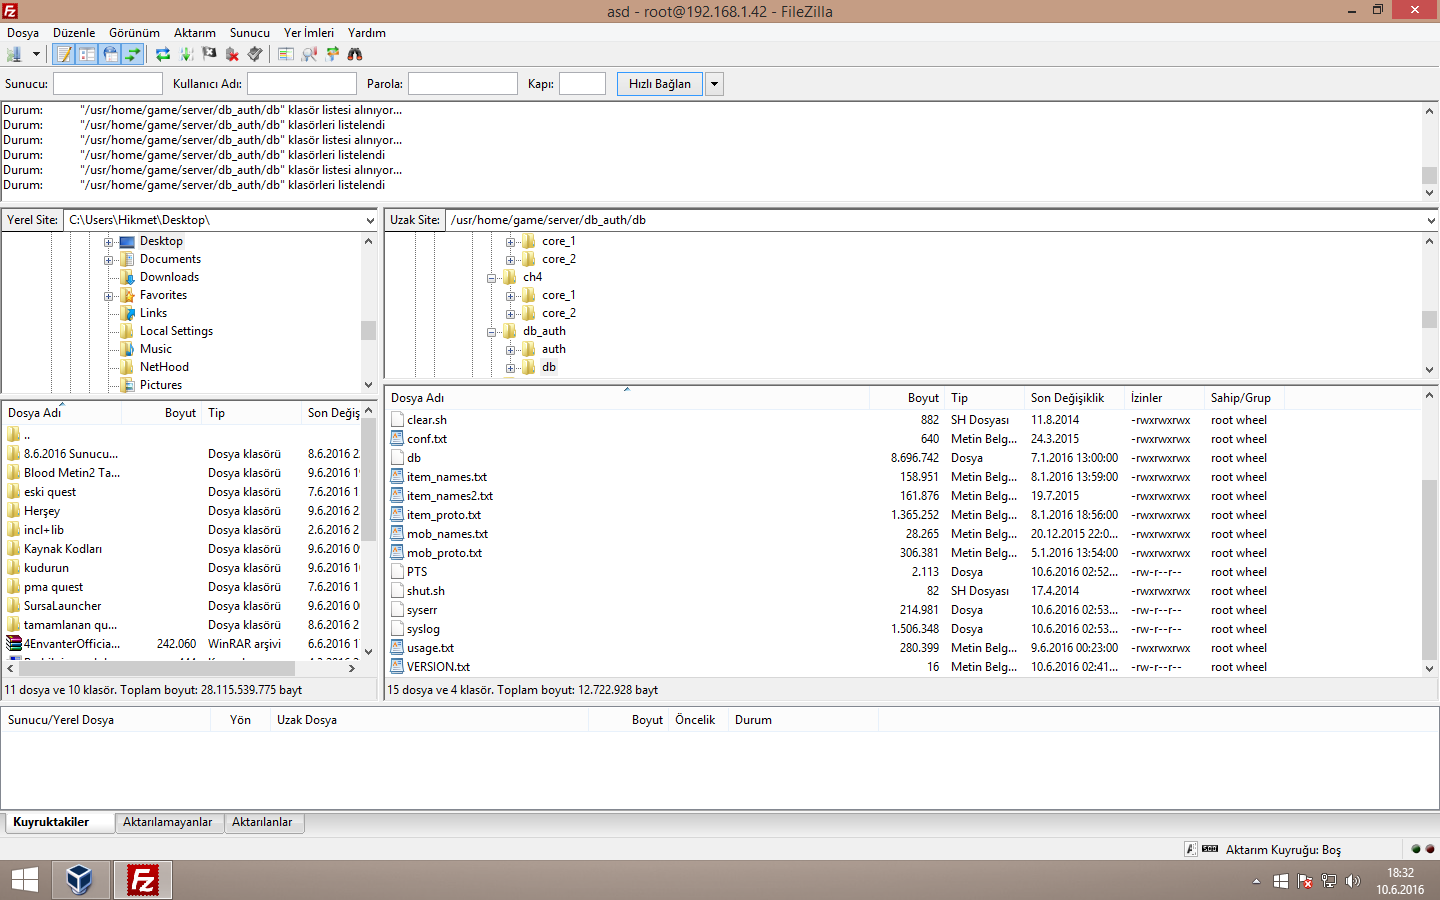The image size is (1440, 900).
Task: Open the Görünüm menu
Action: (134, 33)
